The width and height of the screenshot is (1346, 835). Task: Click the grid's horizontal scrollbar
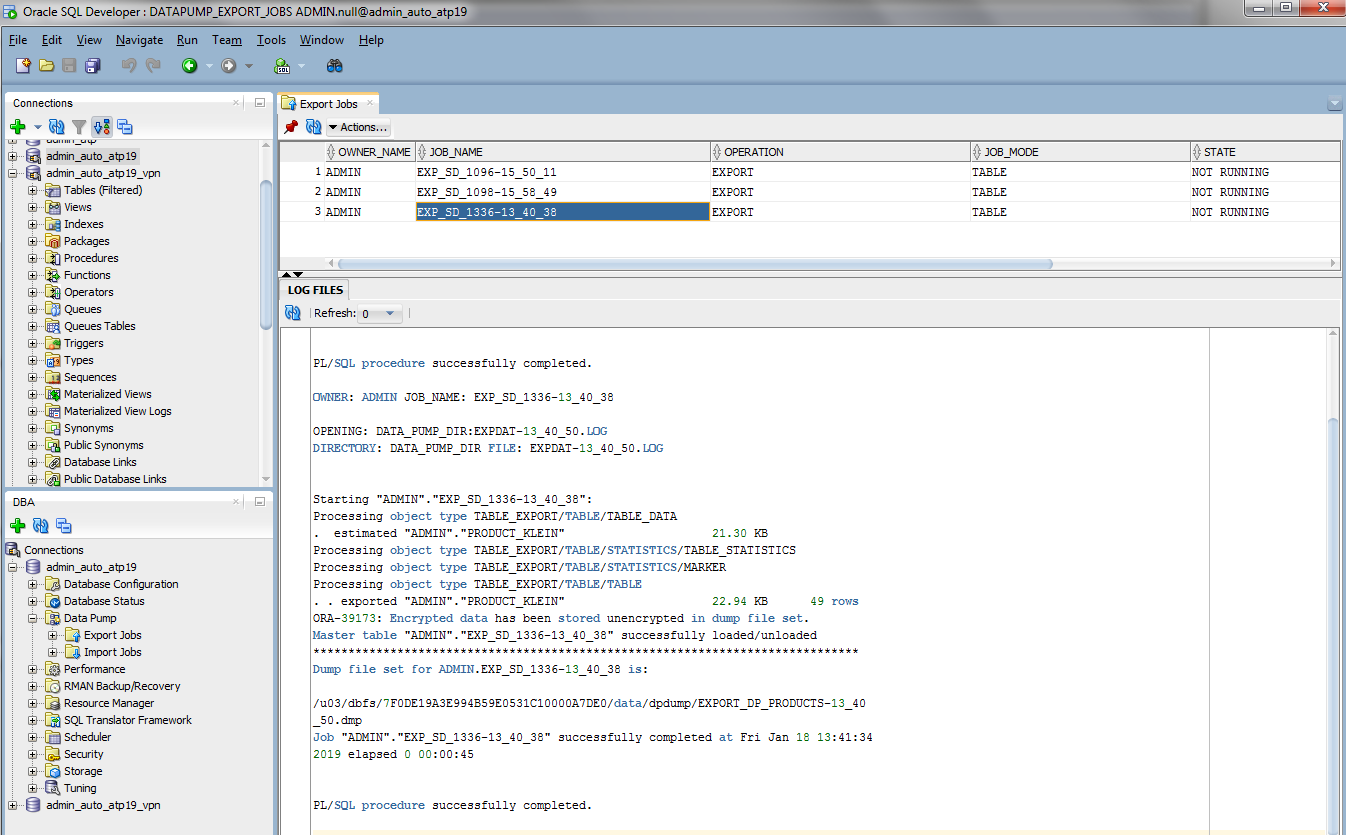click(695, 264)
